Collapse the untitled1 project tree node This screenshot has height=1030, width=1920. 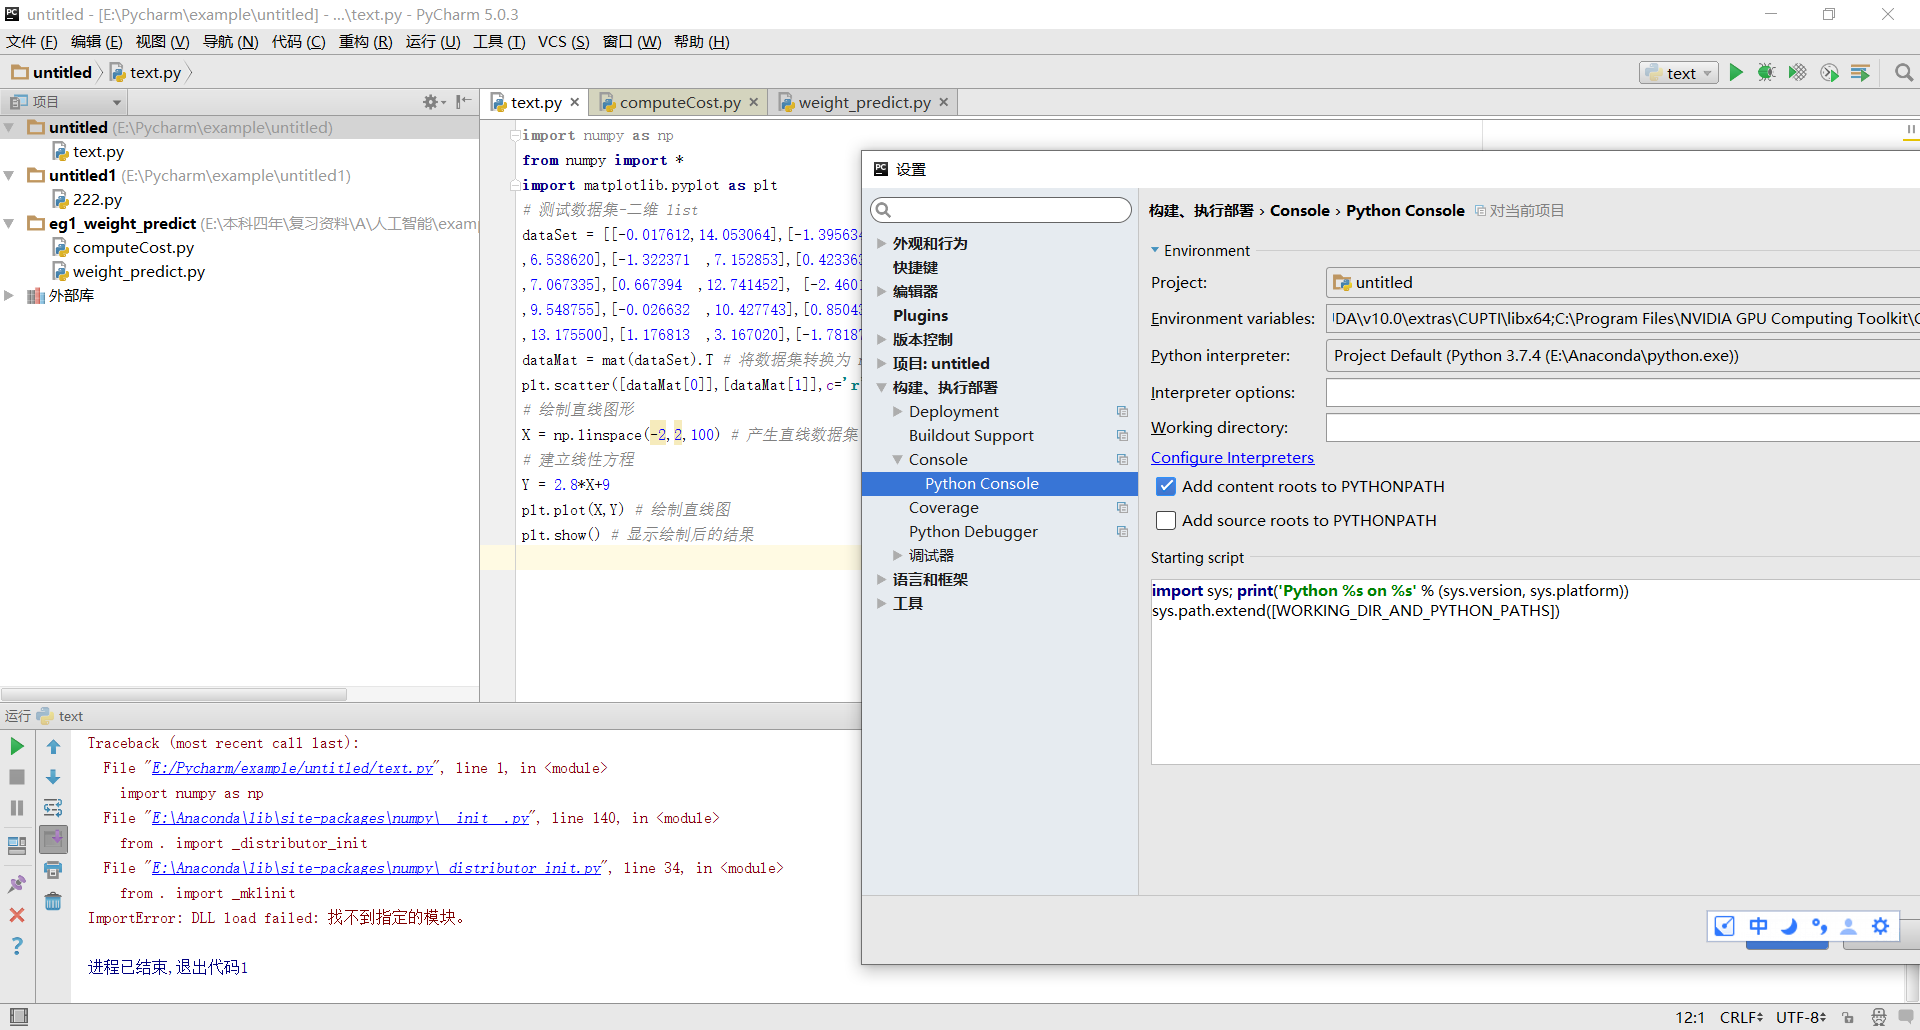(9, 176)
